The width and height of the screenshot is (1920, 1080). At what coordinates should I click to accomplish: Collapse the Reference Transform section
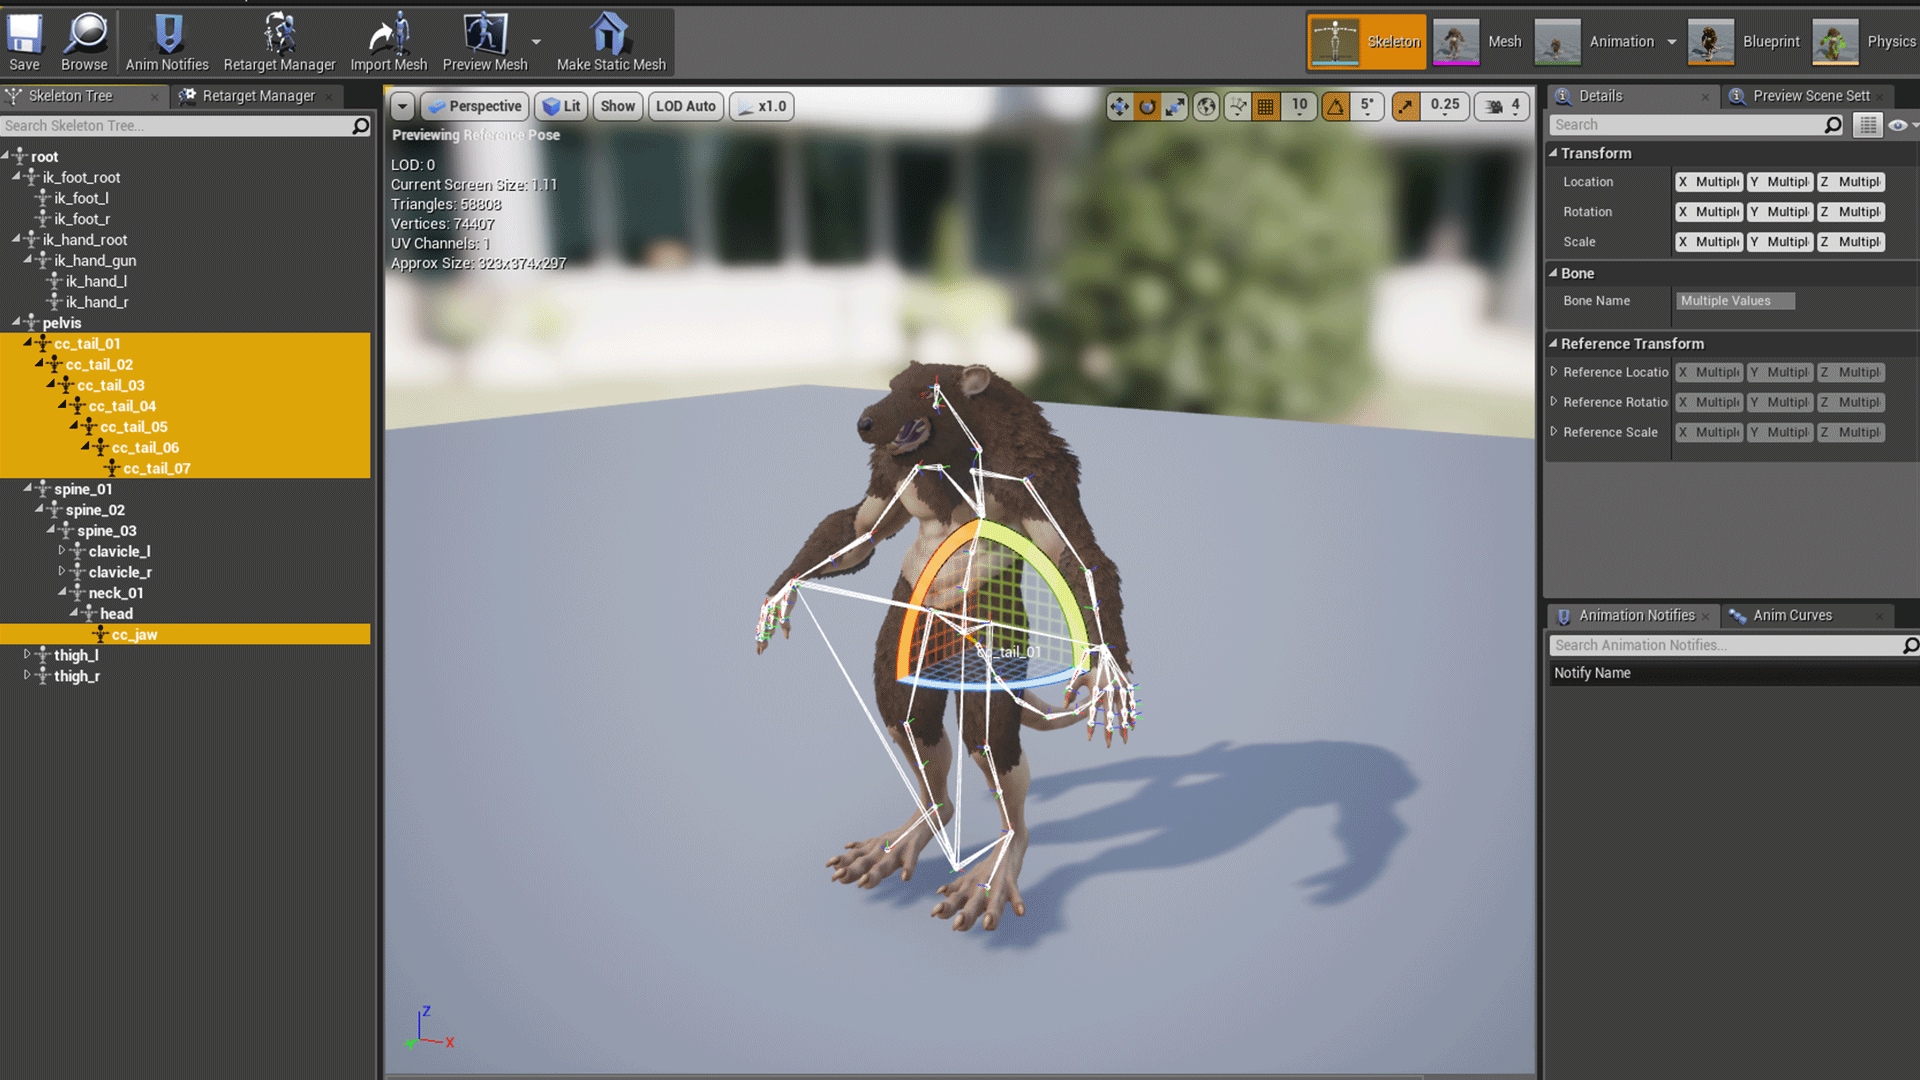click(x=1554, y=343)
